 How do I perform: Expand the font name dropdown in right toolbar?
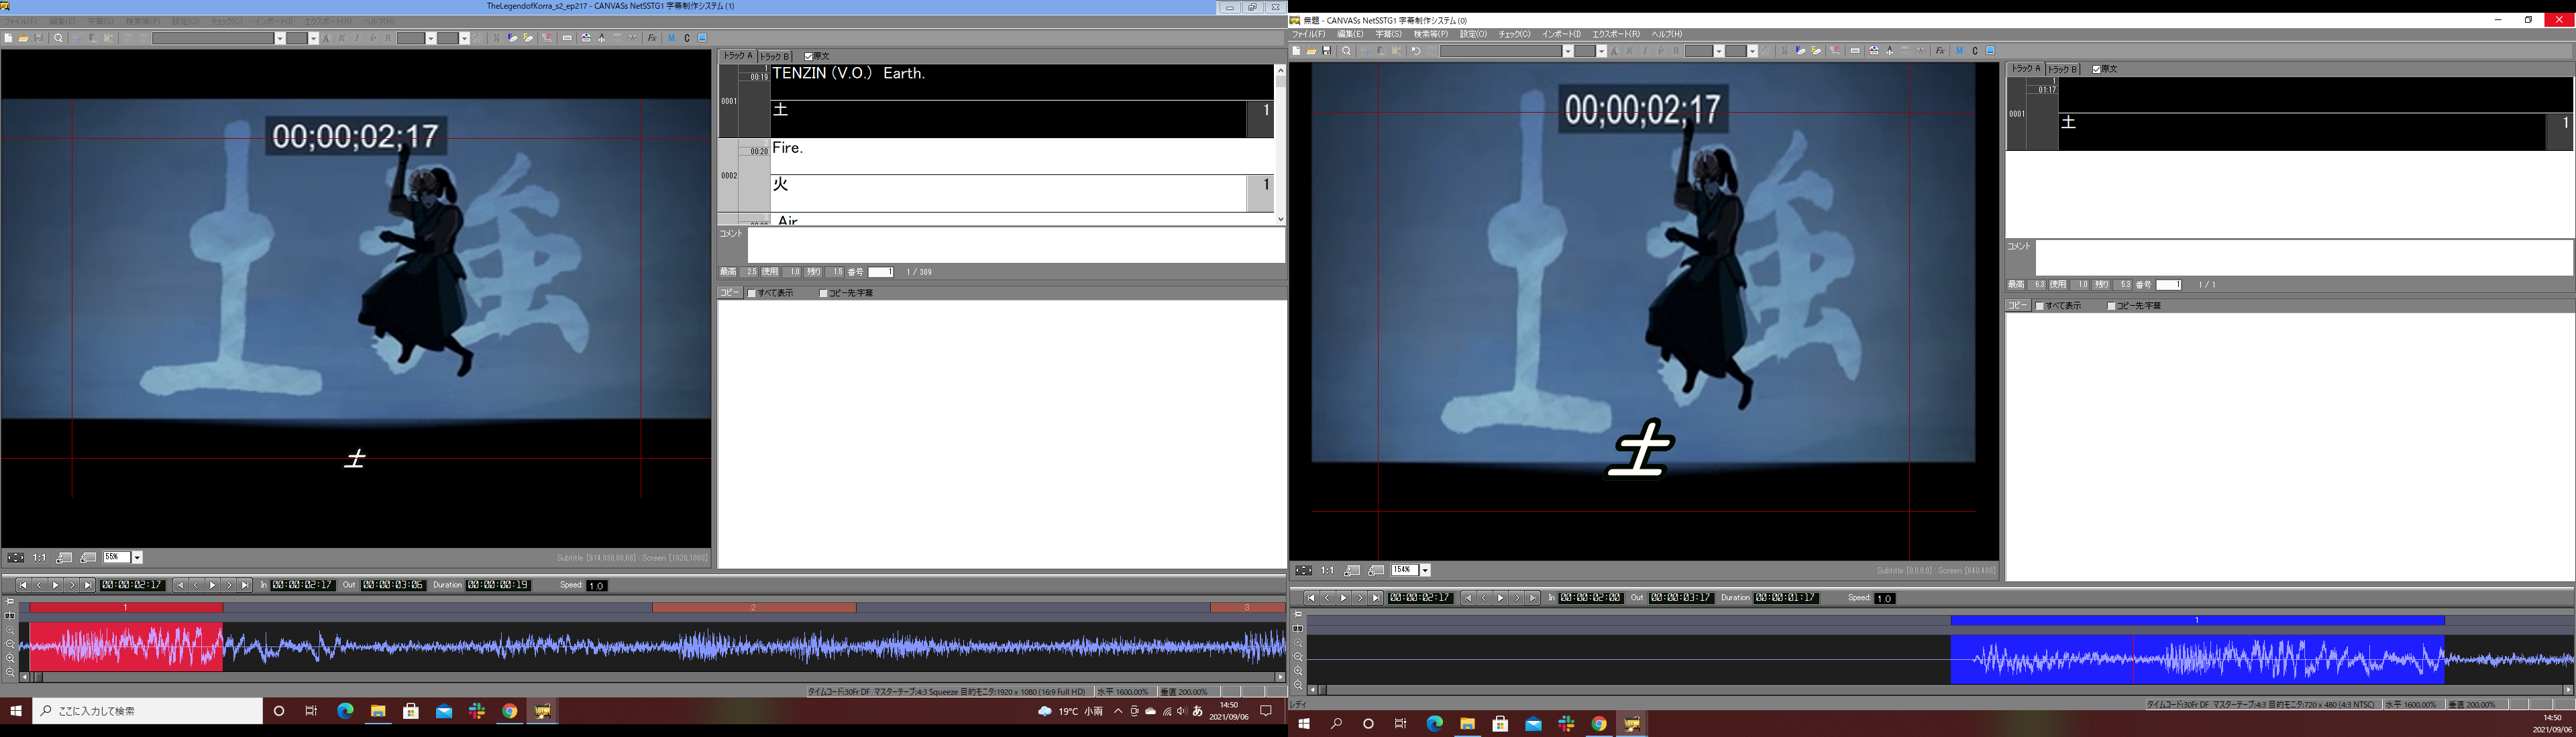coord(1568,51)
